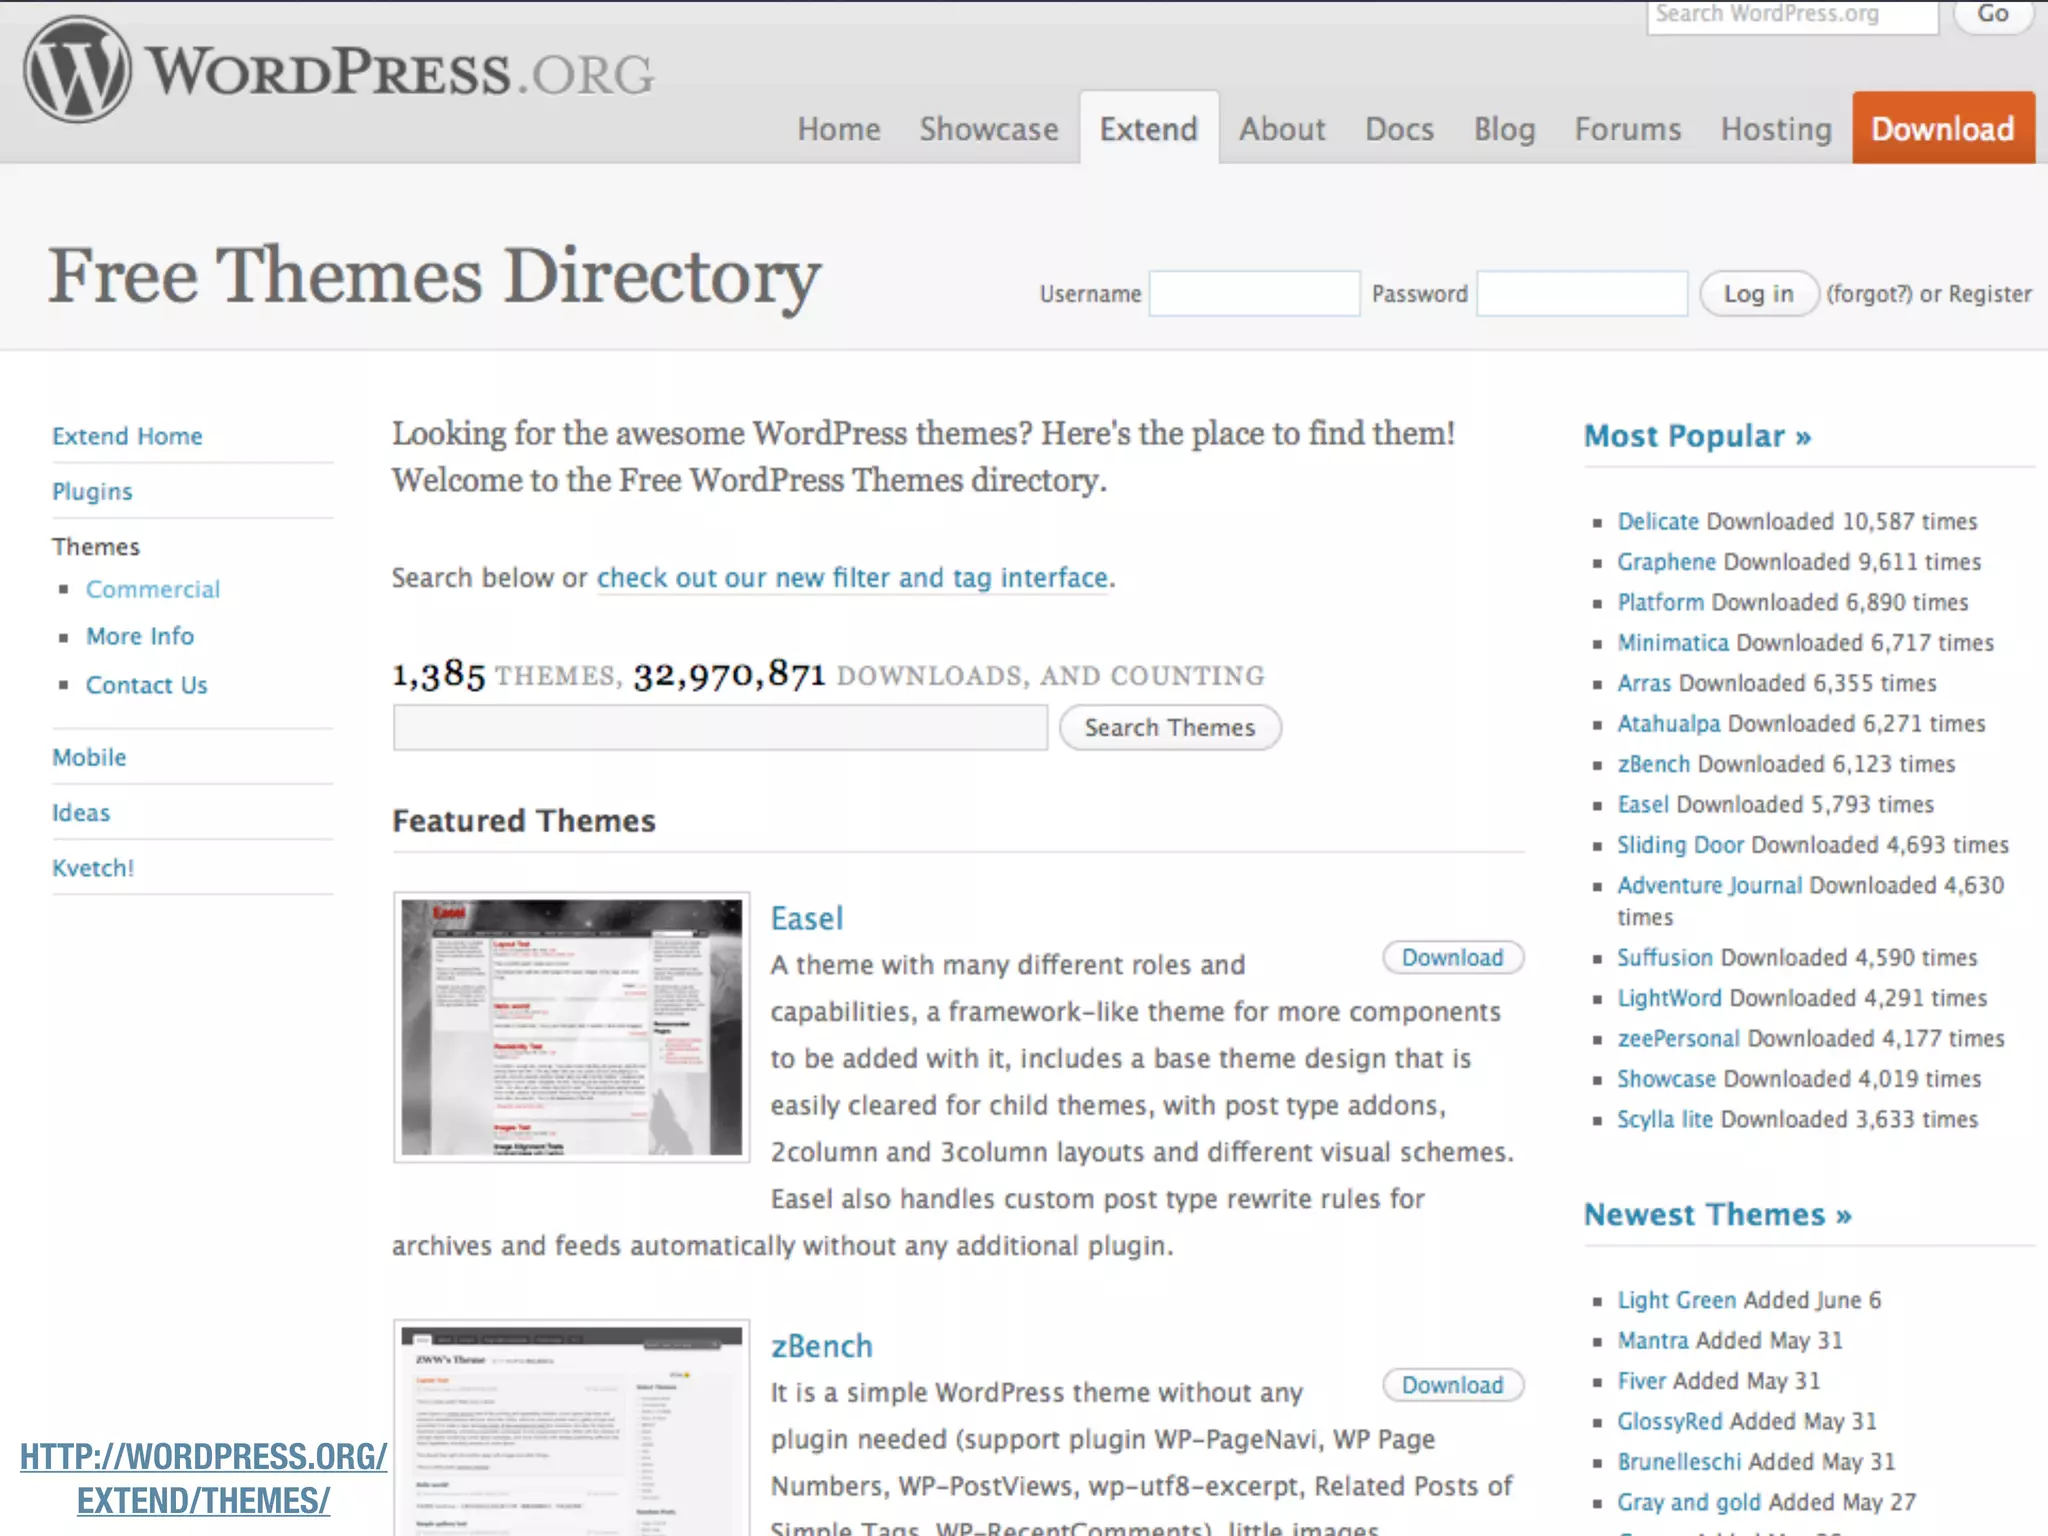
Task: Click the orange Download button
Action: (1943, 128)
